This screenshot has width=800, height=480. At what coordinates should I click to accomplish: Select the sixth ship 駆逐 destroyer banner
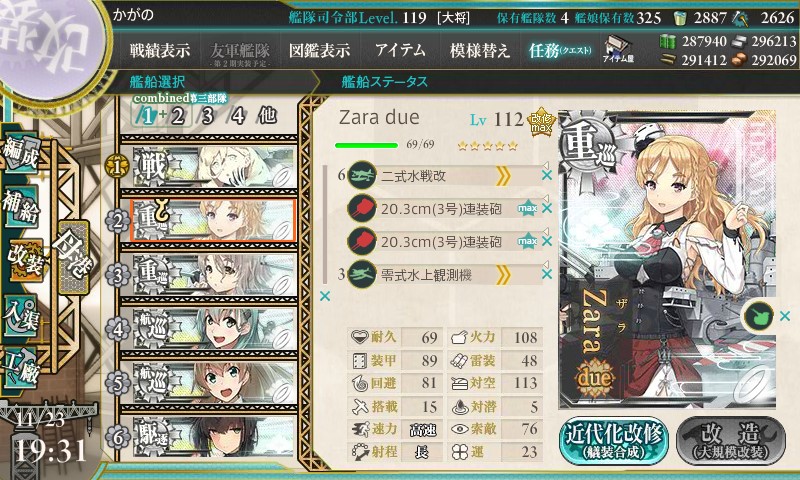coord(214,437)
